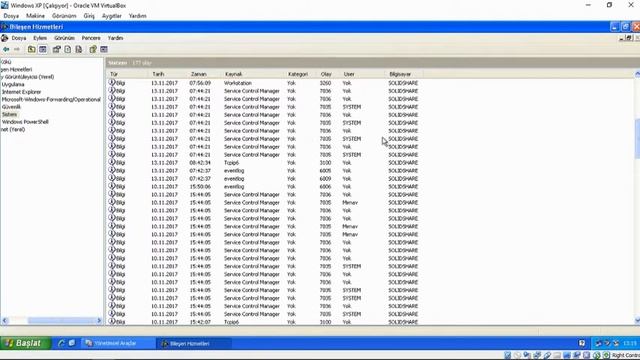Screen dimensions: 640x360
Task: Open the VirtualBox Aygıtlar menu
Action: coord(112,16)
